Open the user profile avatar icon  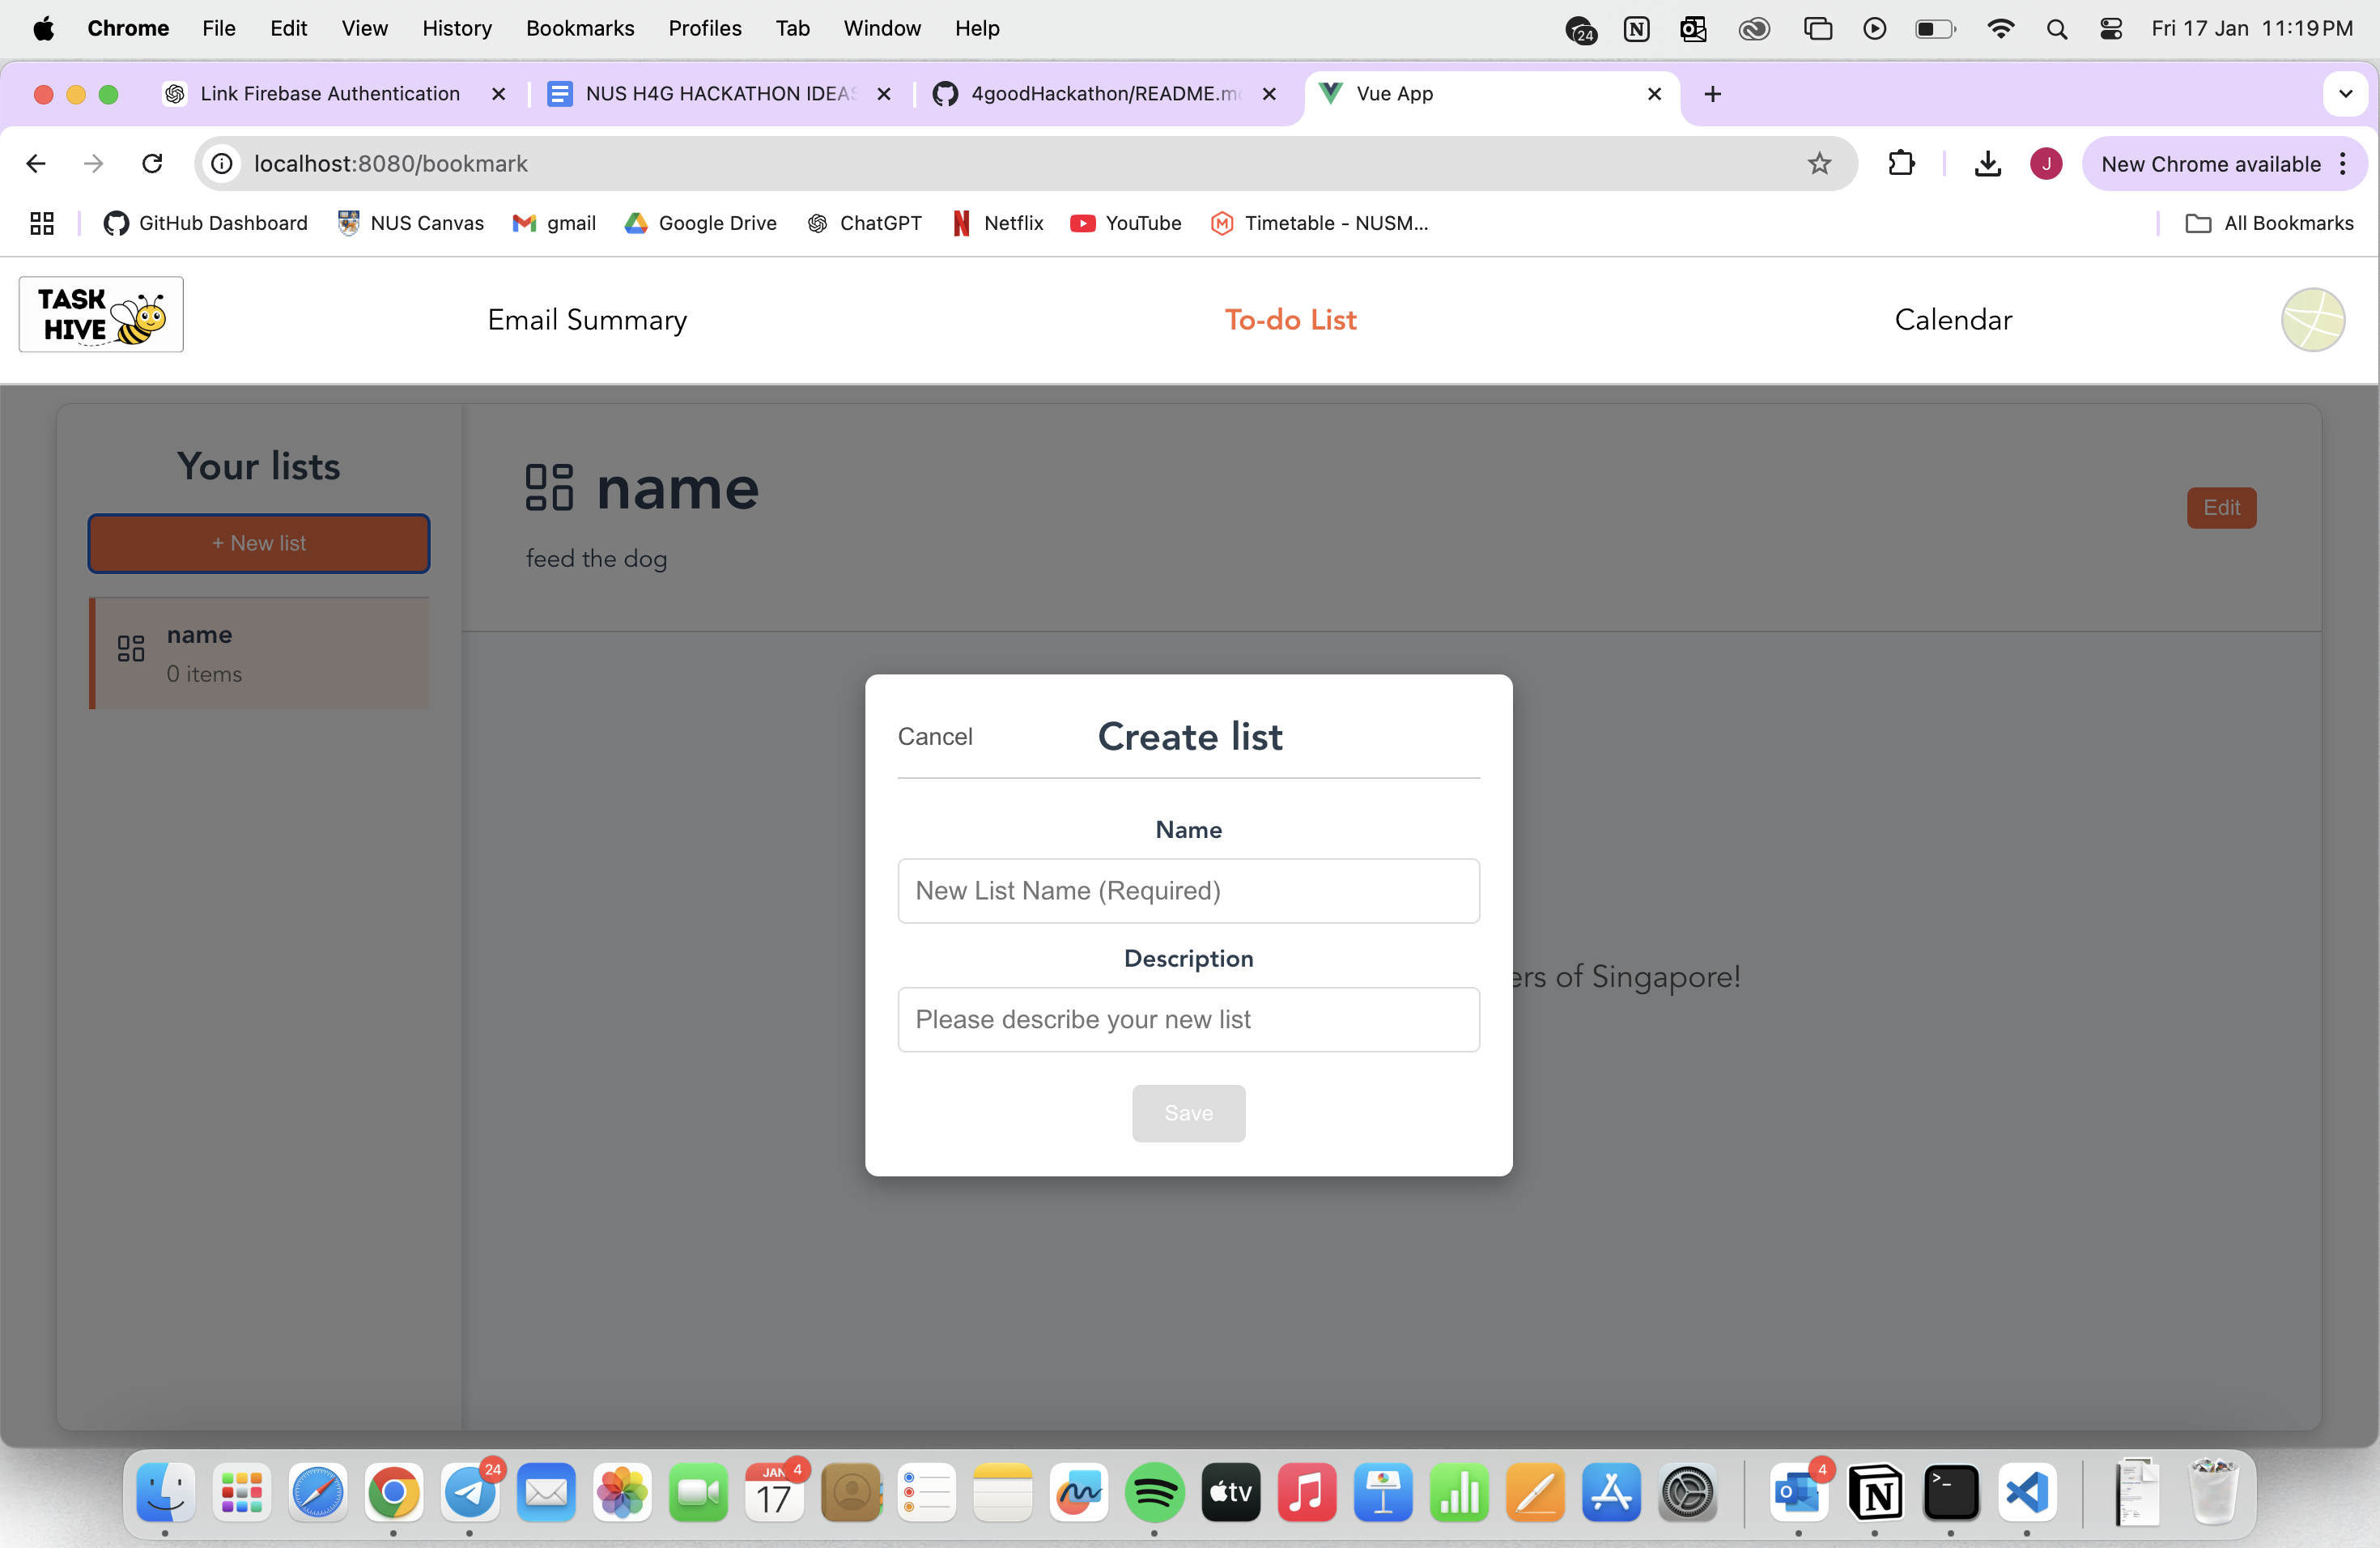tap(2311, 320)
